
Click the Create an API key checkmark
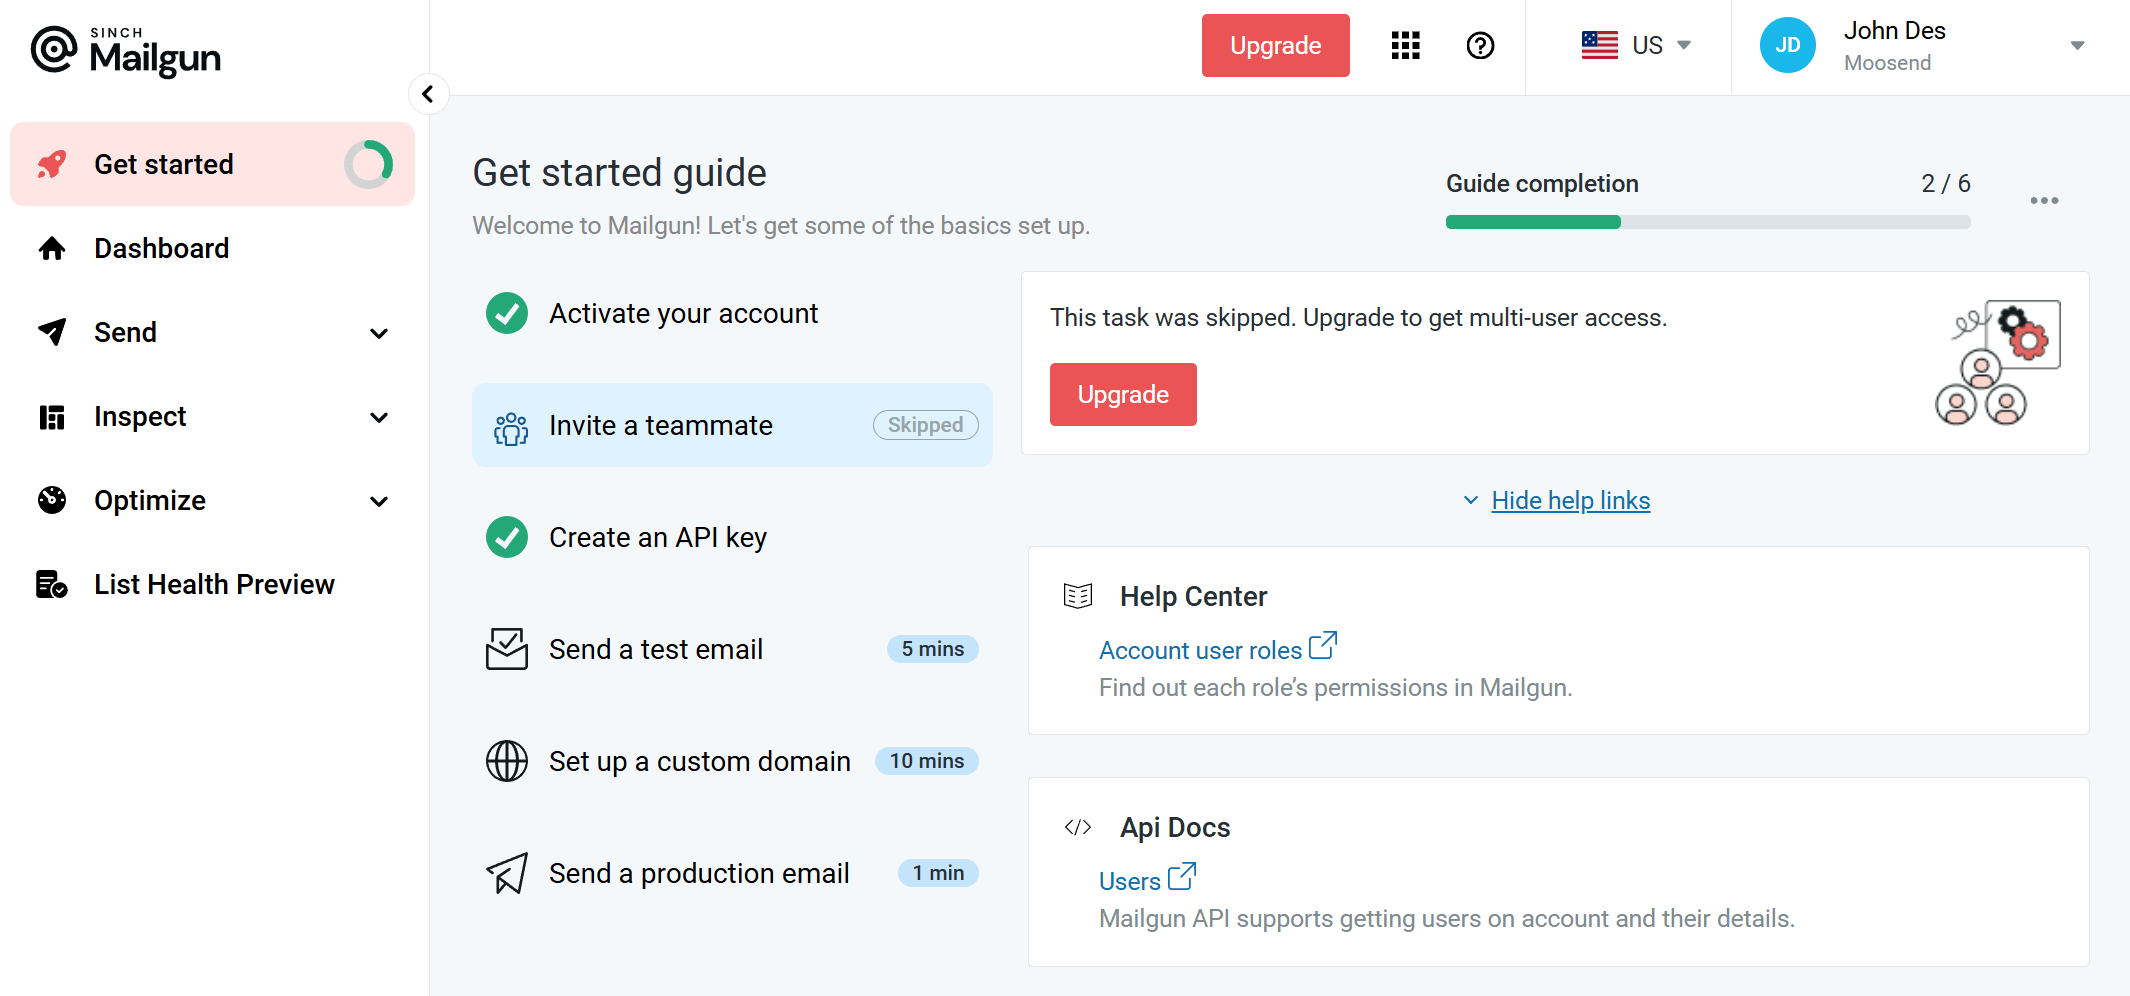(x=507, y=537)
